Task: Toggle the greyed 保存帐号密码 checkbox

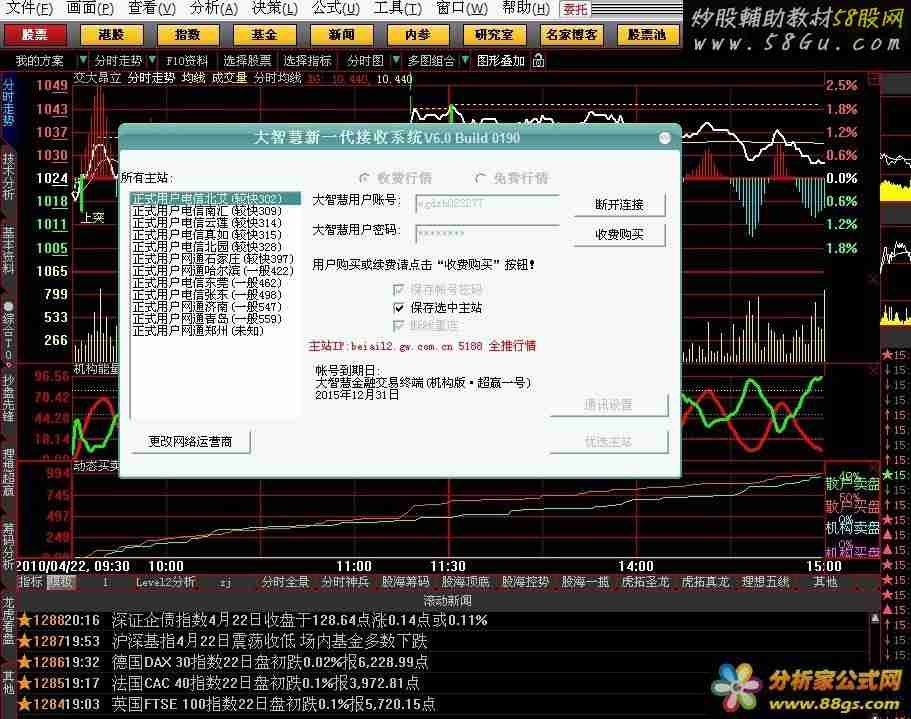Action: (399, 289)
